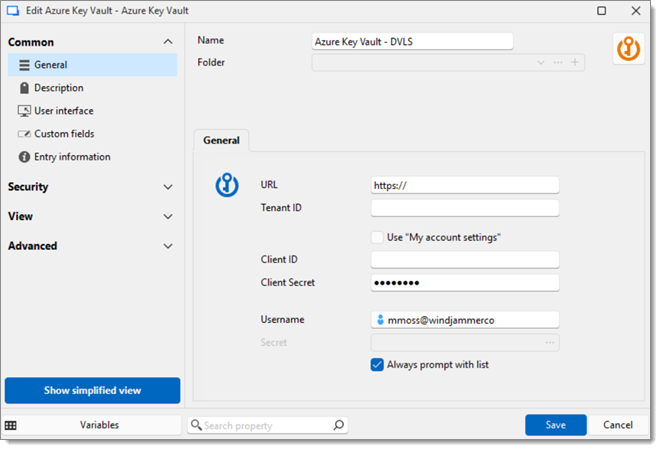Click the Secret field
Viewport: 661px width, 450px height.
click(x=465, y=342)
